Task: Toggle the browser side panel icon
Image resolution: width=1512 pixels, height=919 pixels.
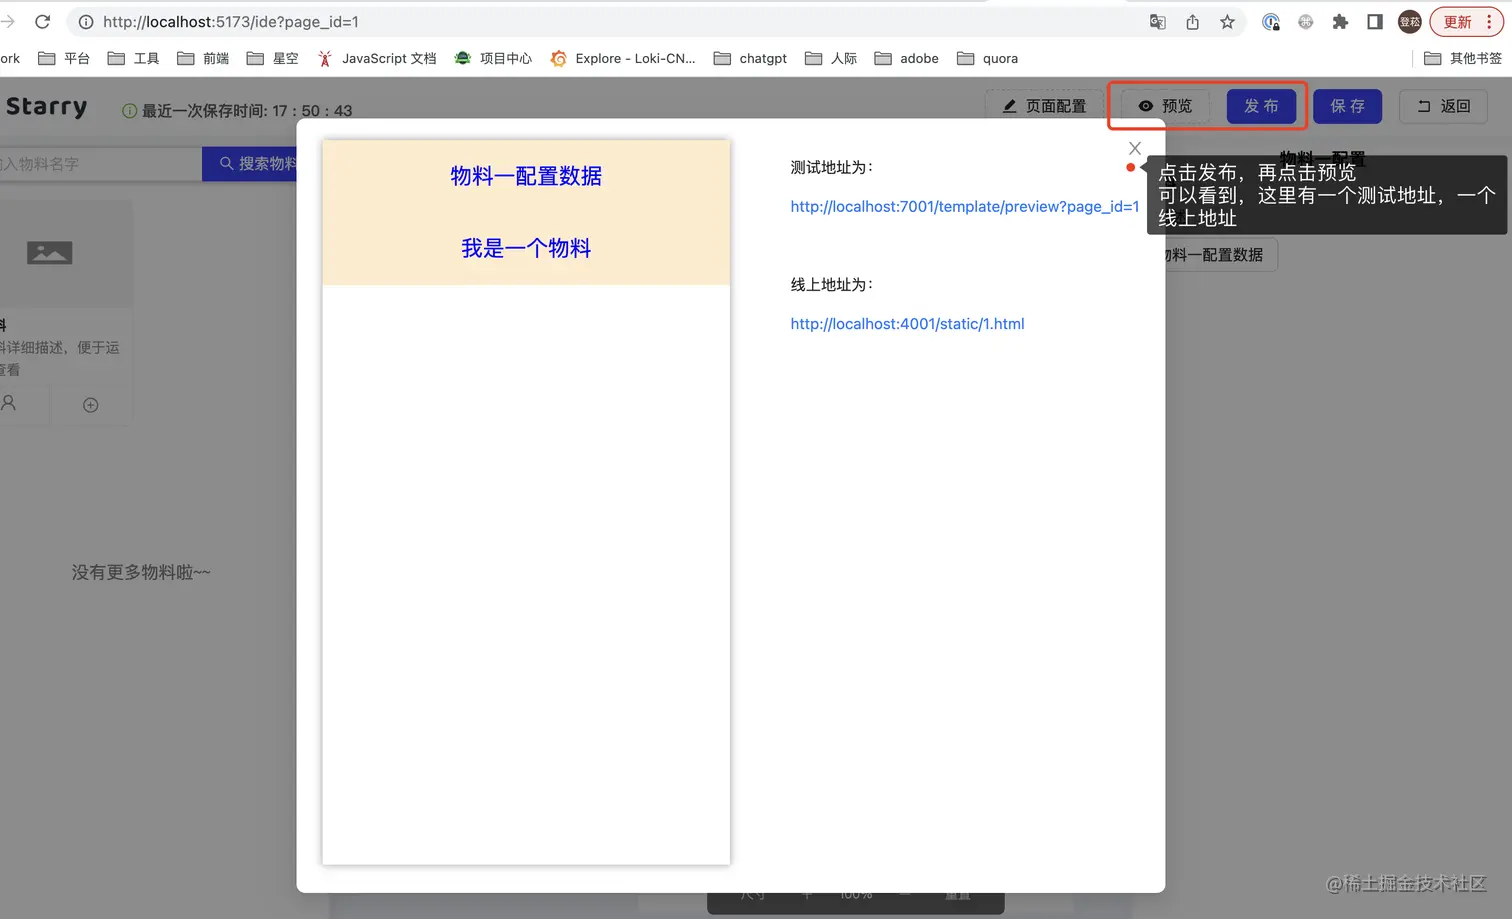Action: pyautogui.click(x=1375, y=22)
